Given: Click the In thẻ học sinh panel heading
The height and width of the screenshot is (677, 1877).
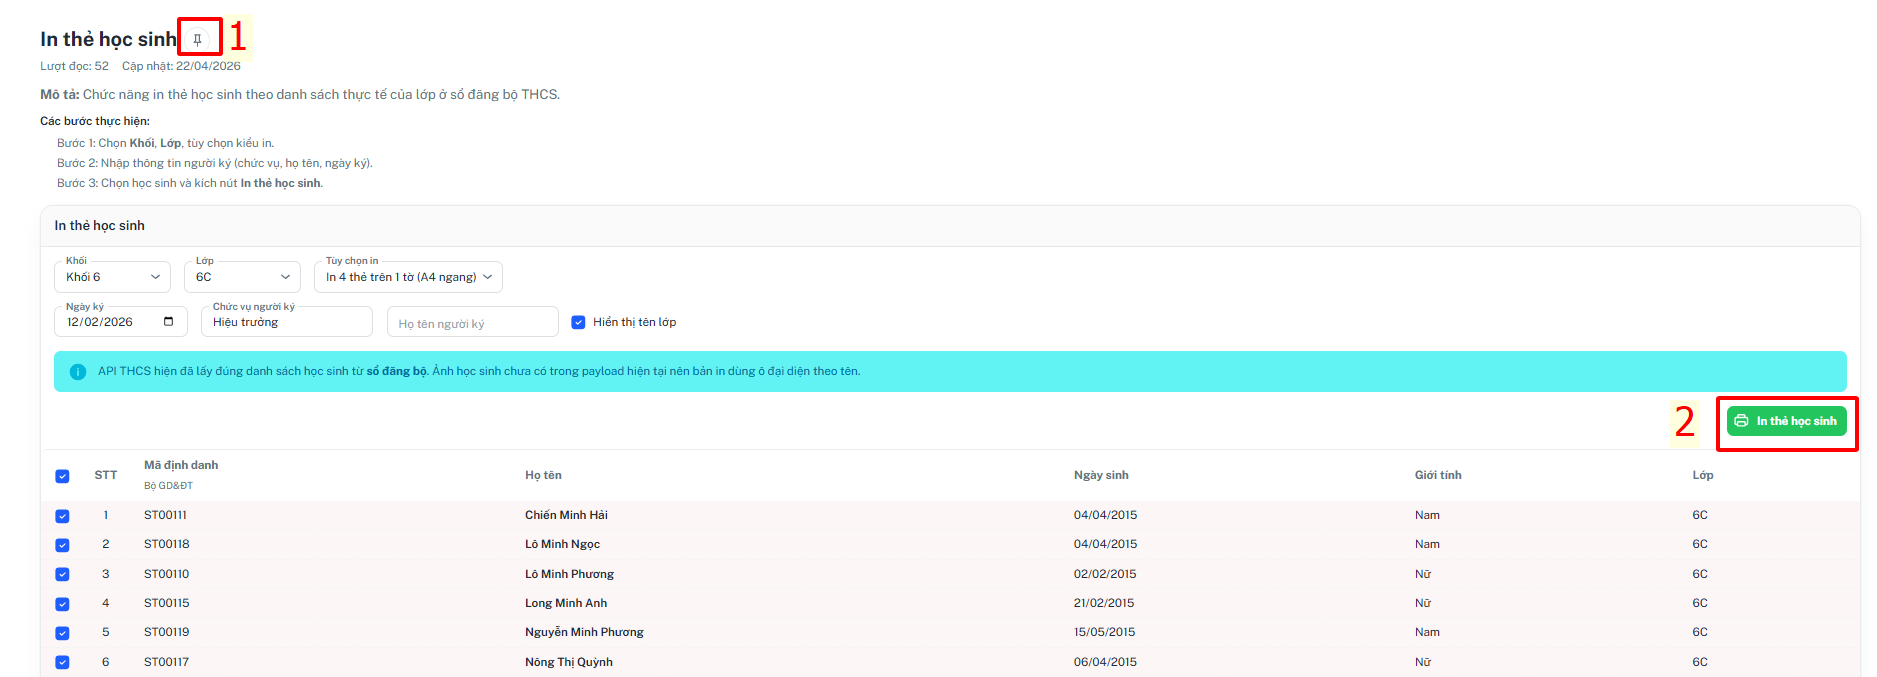Looking at the screenshot, I should pos(100,226).
